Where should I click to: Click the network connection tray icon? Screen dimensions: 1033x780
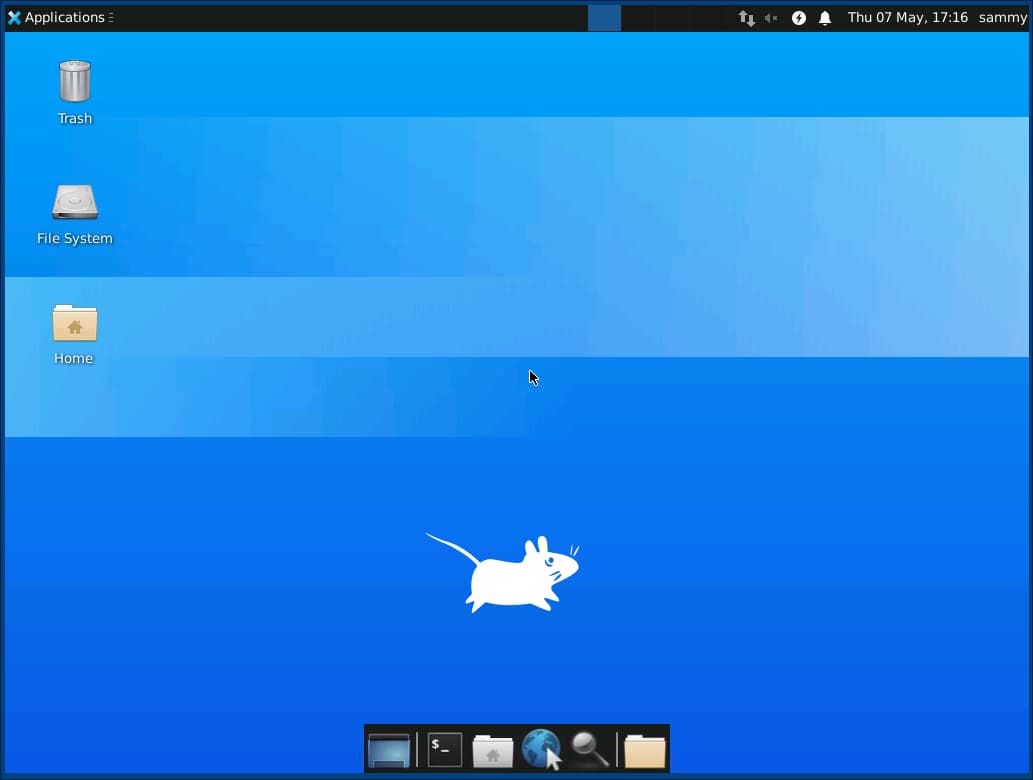[x=746, y=18]
